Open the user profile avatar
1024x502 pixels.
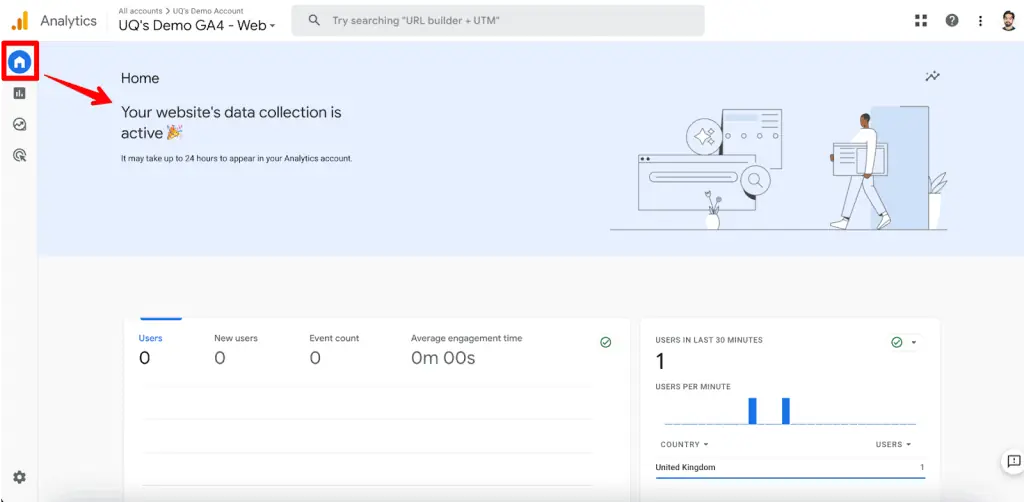[x=1009, y=21]
